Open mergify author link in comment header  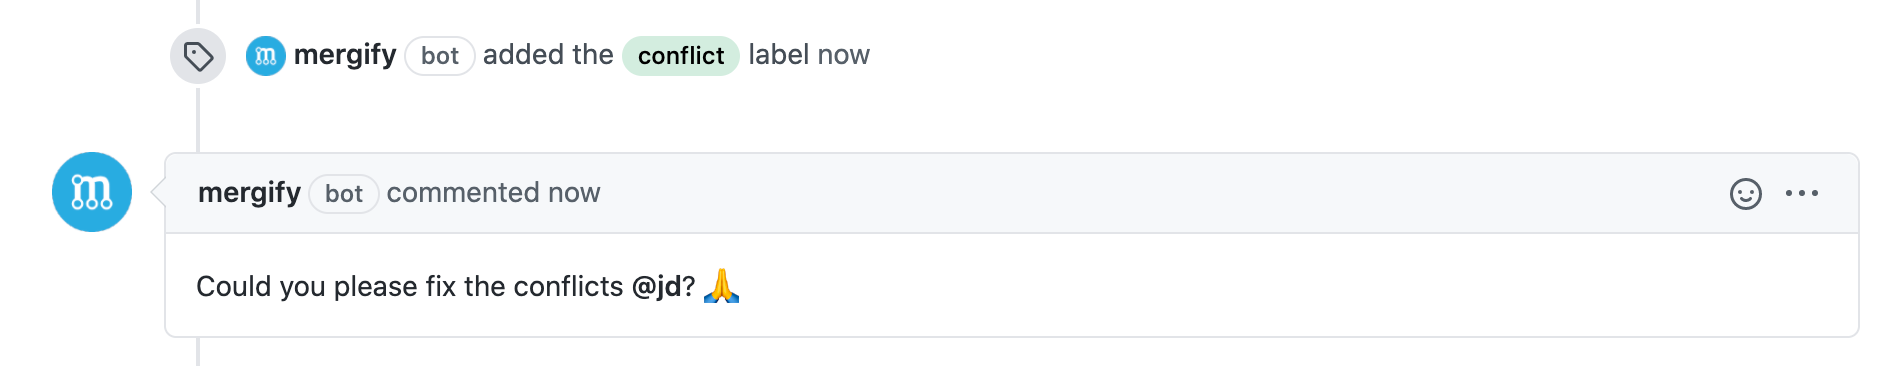click(249, 193)
